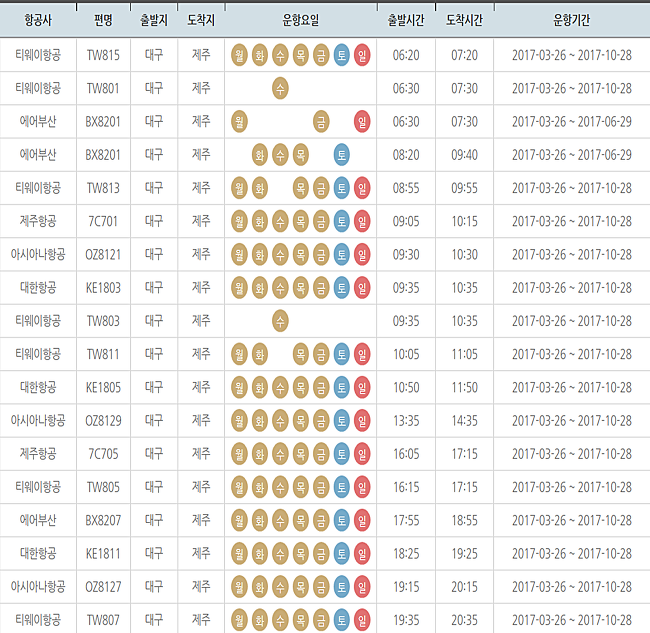Viewport: 650px width, 633px height.
Task: Click the 도착지 column header
Action: tap(201, 20)
